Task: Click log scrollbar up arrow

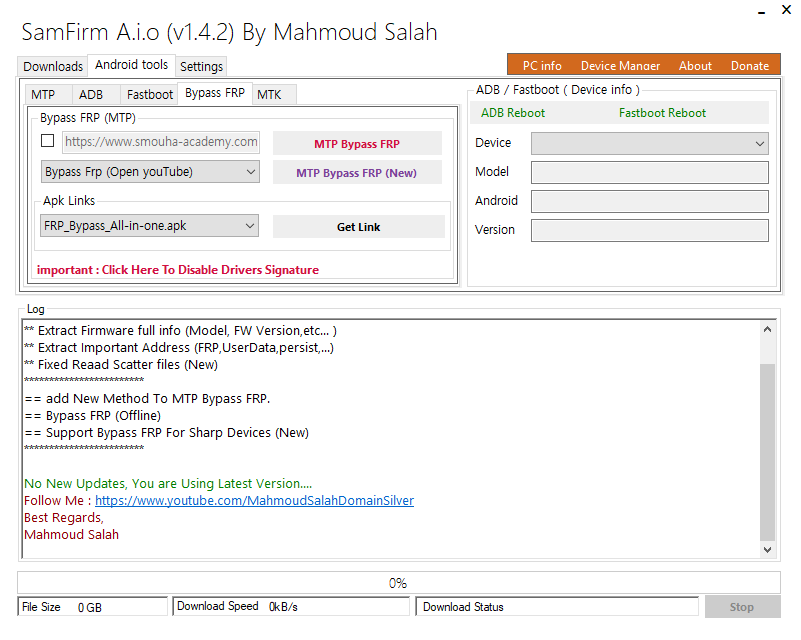Action: 767,329
